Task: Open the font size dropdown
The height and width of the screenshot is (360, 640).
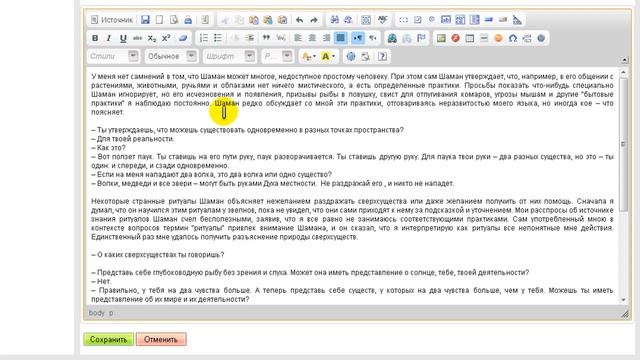Action: pos(277,56)
